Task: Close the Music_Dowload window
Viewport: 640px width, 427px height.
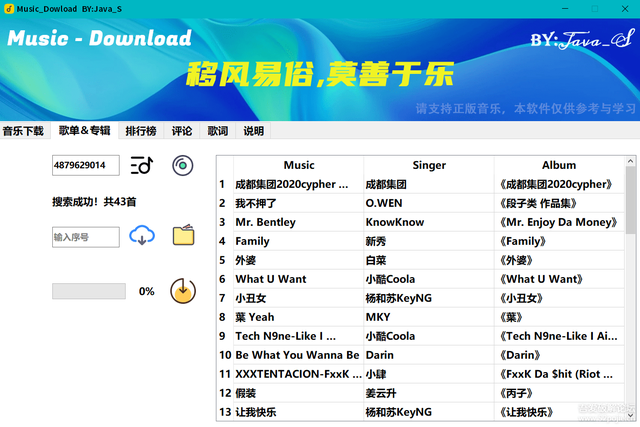Action: tap(625, 9)
